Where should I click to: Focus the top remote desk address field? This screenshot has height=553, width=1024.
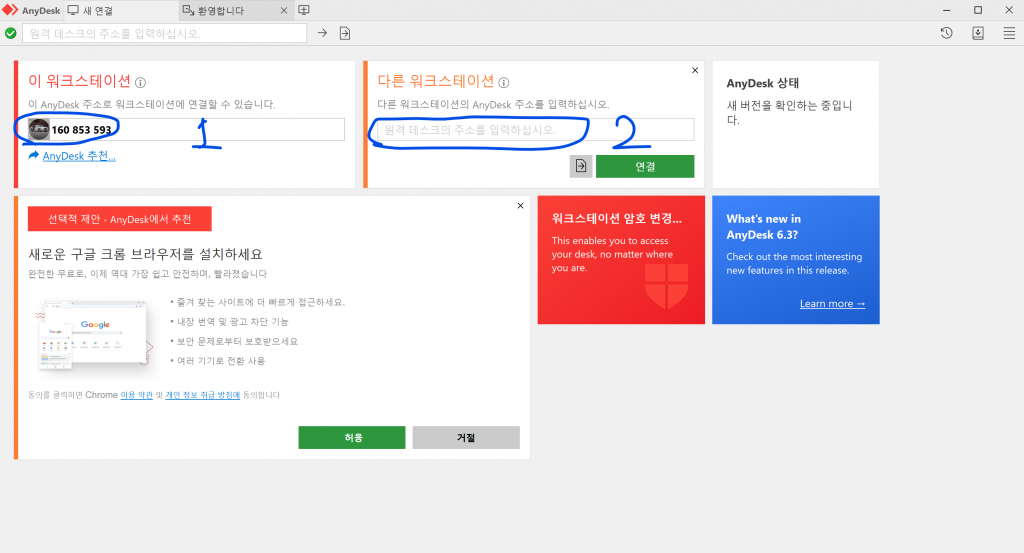(165, 33)
